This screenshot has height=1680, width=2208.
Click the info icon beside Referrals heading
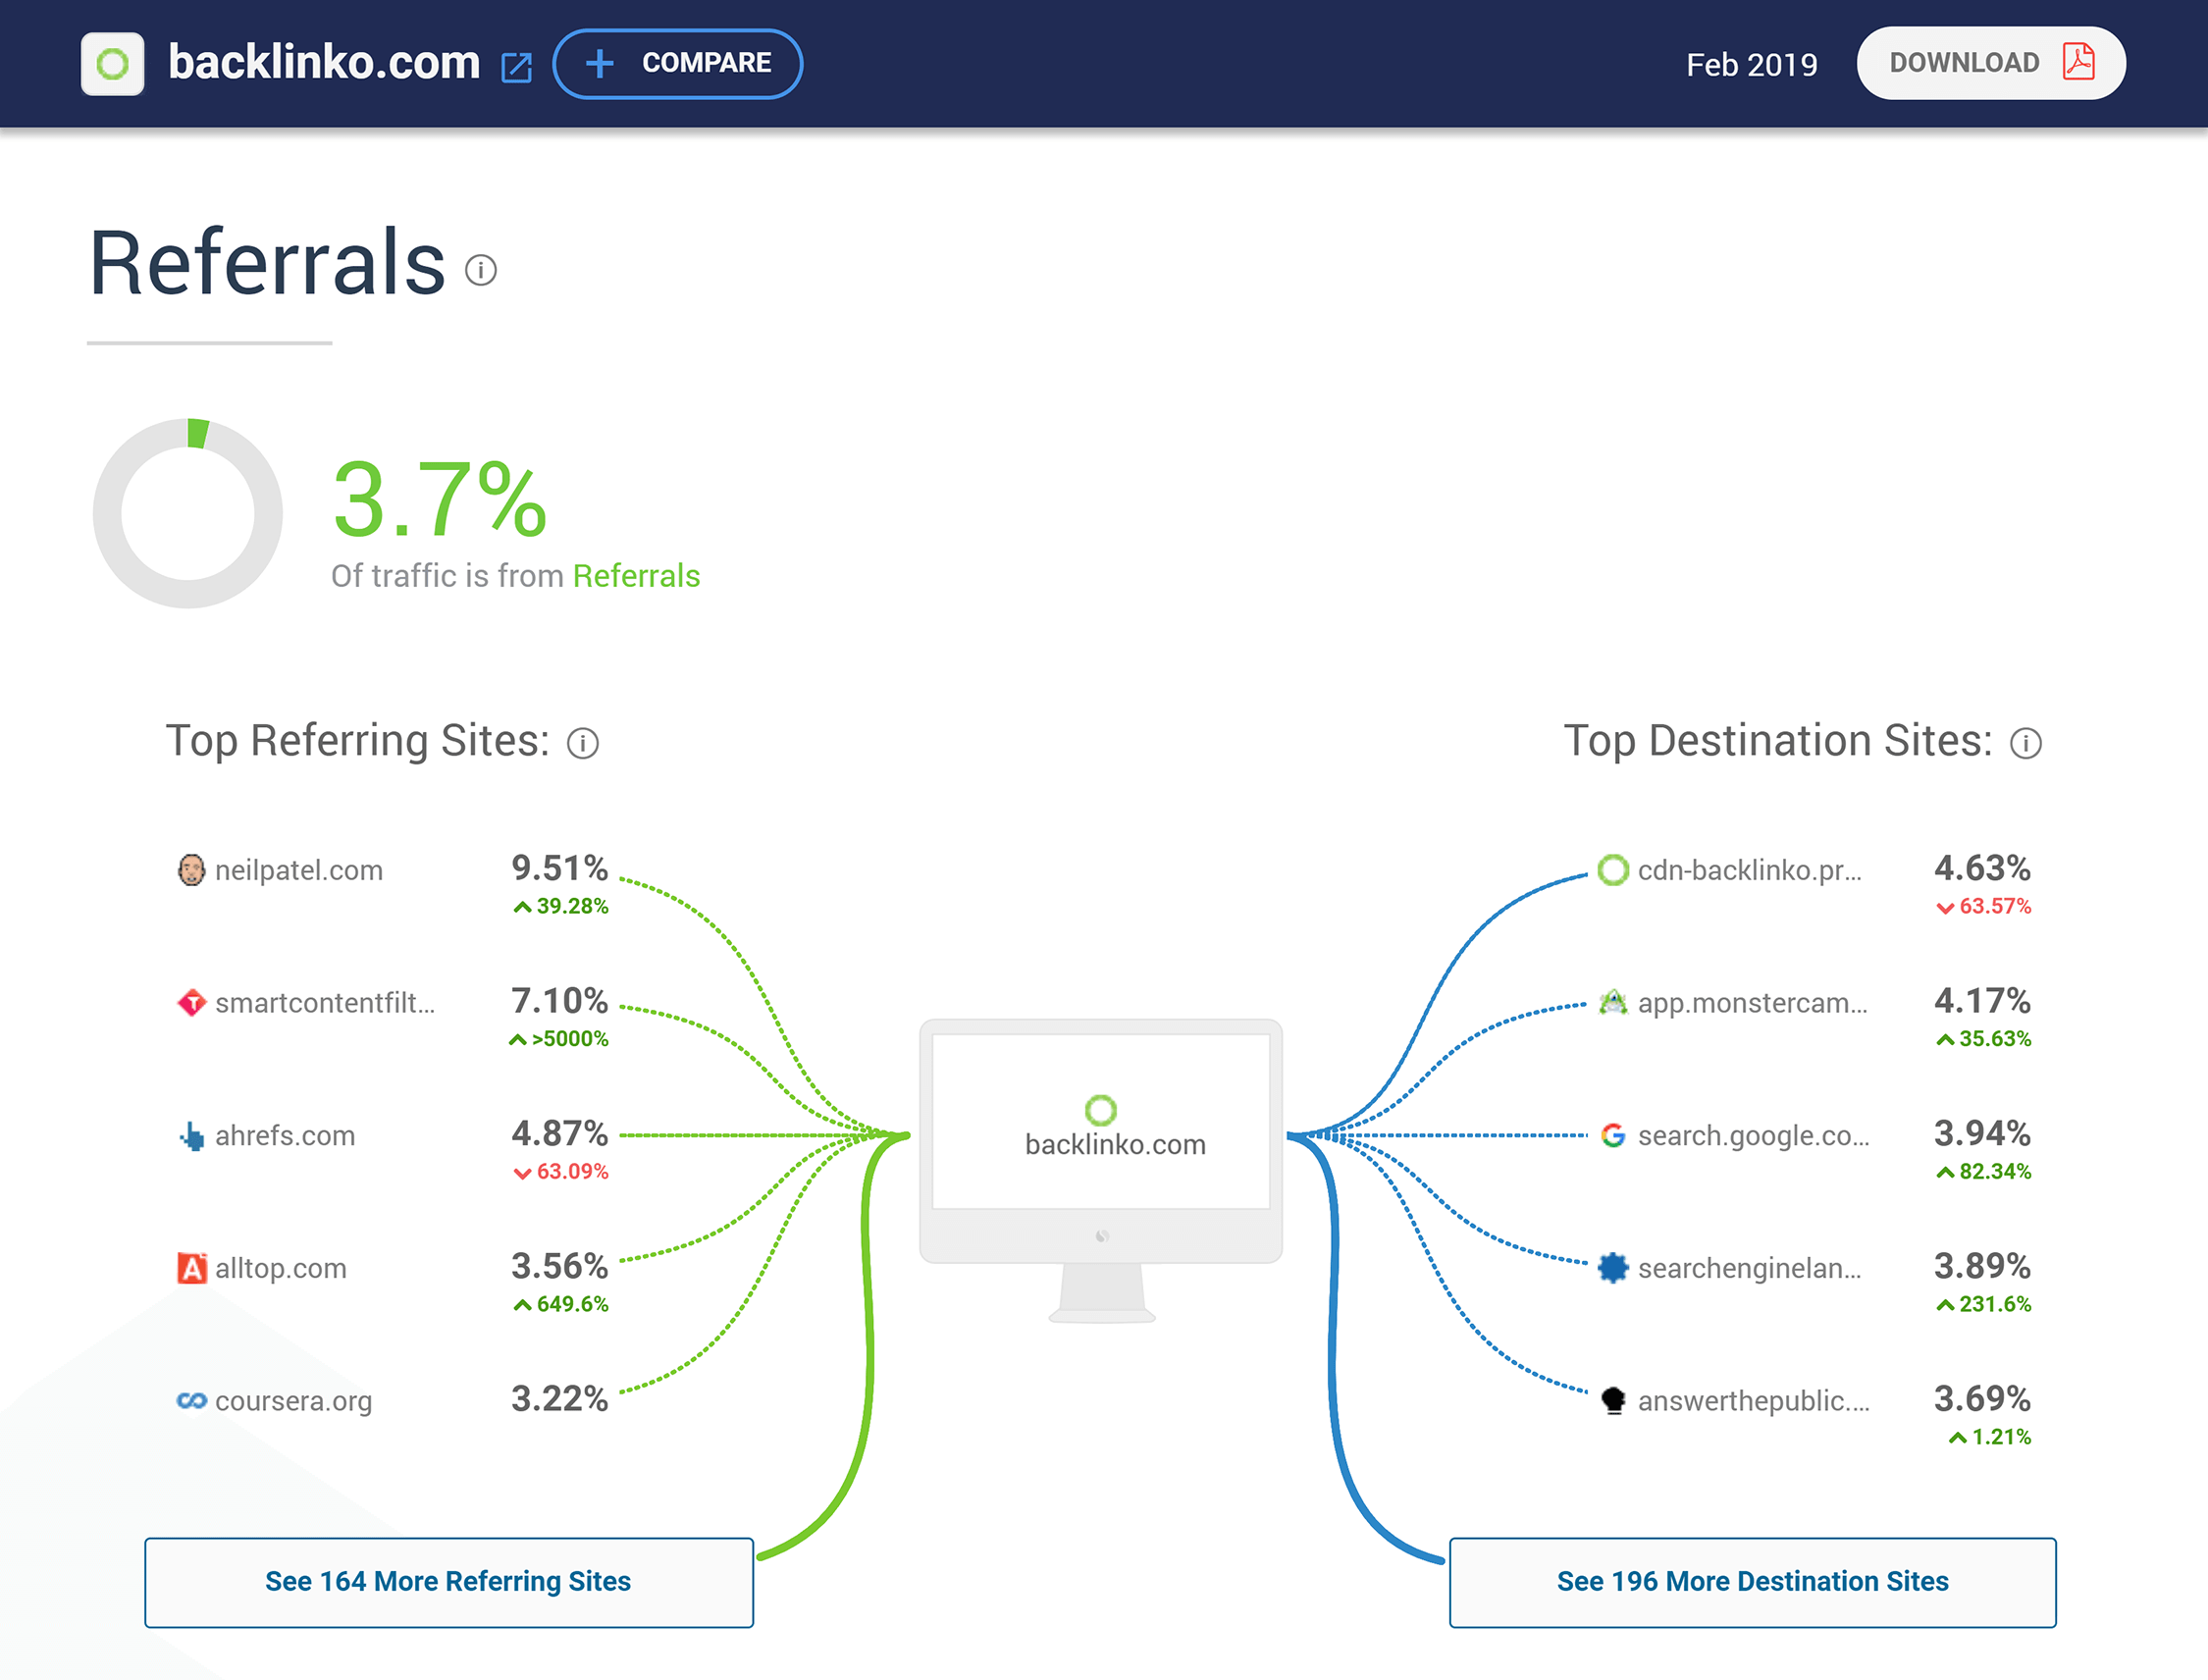[x=481, y=270]
